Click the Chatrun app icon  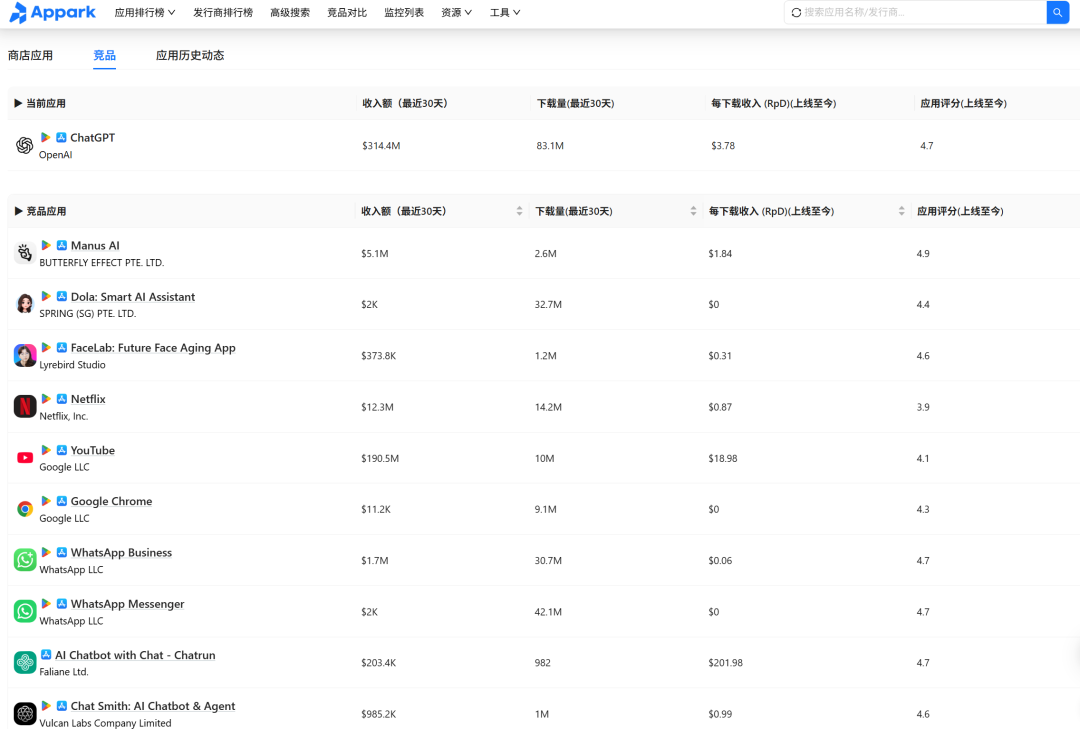point(25,662)
